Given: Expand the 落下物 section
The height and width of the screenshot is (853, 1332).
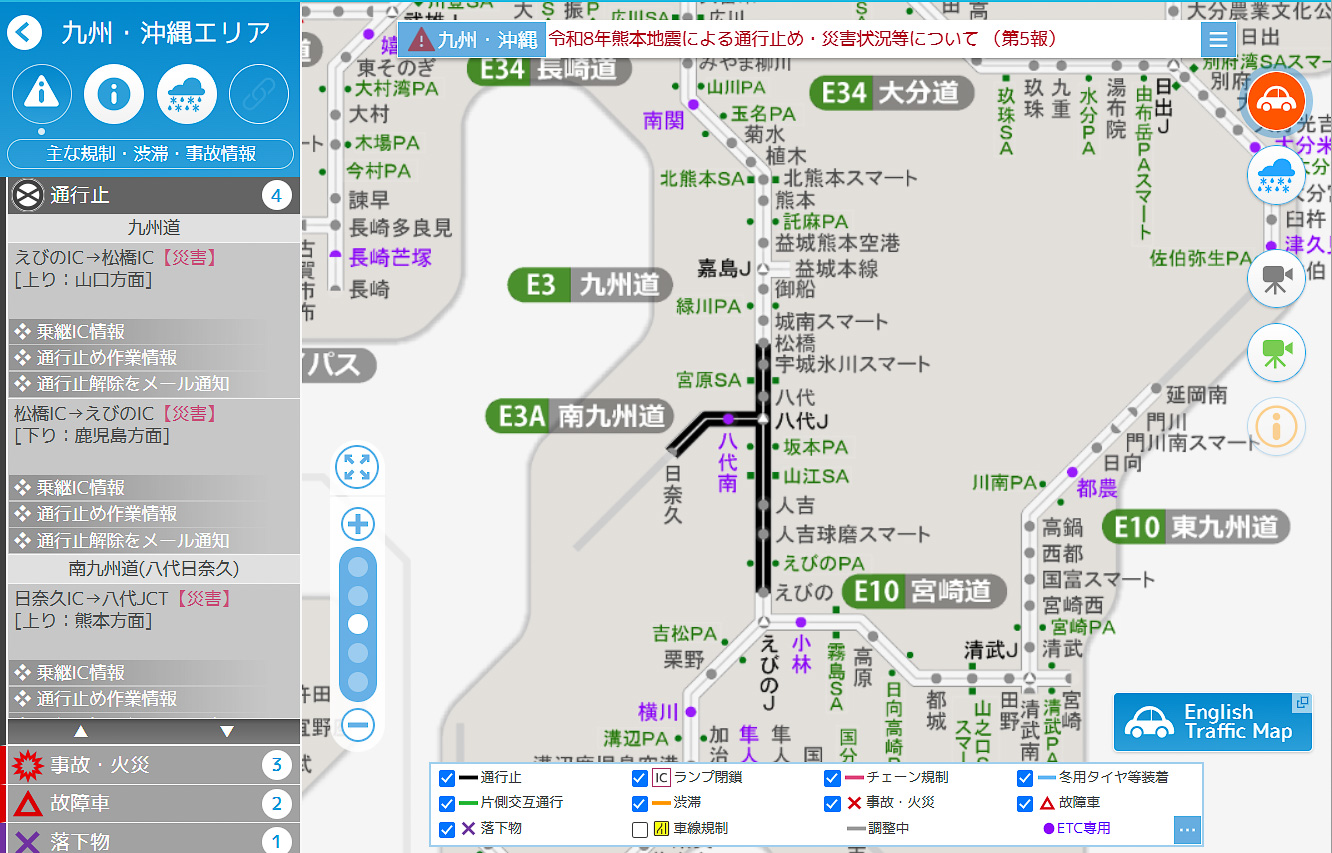Looking at the screenshot, I should coord(154,840).
